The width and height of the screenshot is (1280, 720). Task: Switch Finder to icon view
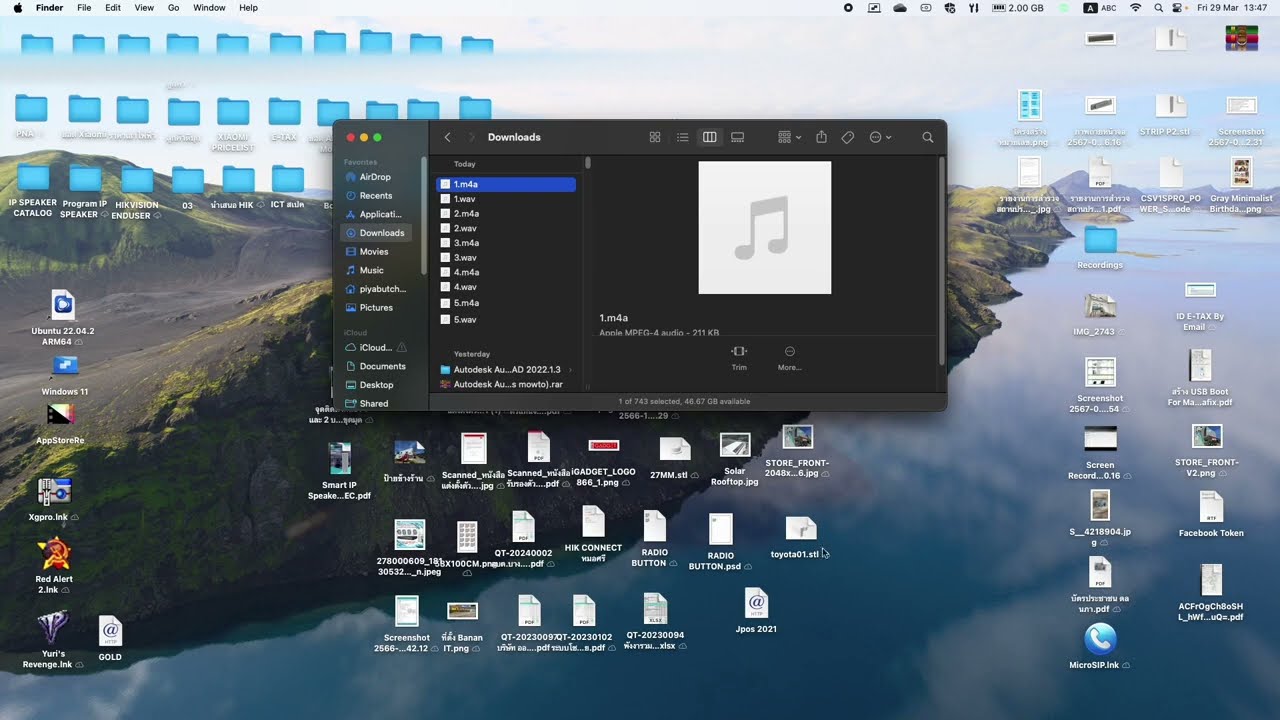point(655,137)
